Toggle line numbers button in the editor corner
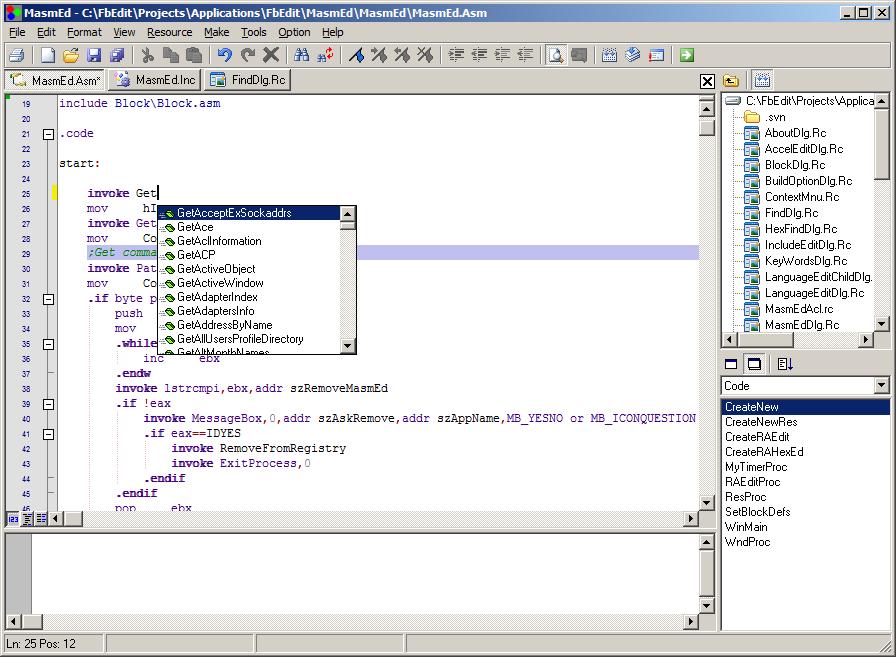This screenshot has width=896, height=657. [13, 519]
